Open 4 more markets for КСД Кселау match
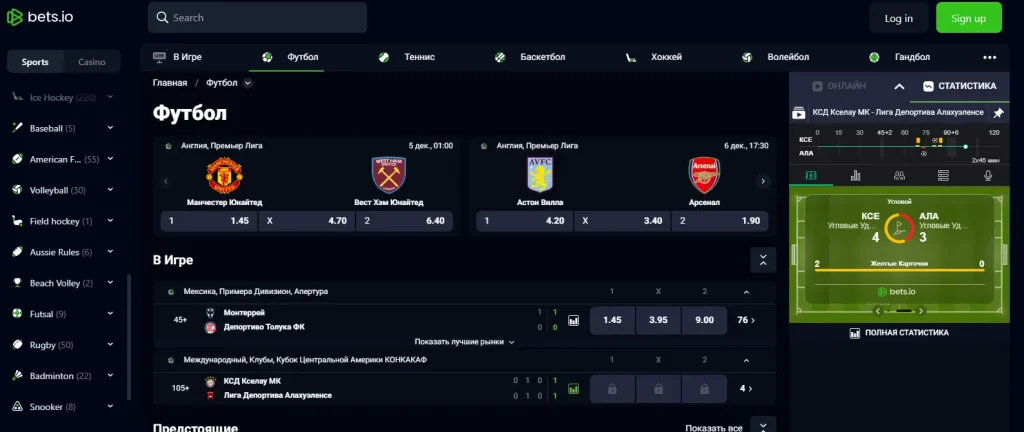 click(x=746, y=388)
